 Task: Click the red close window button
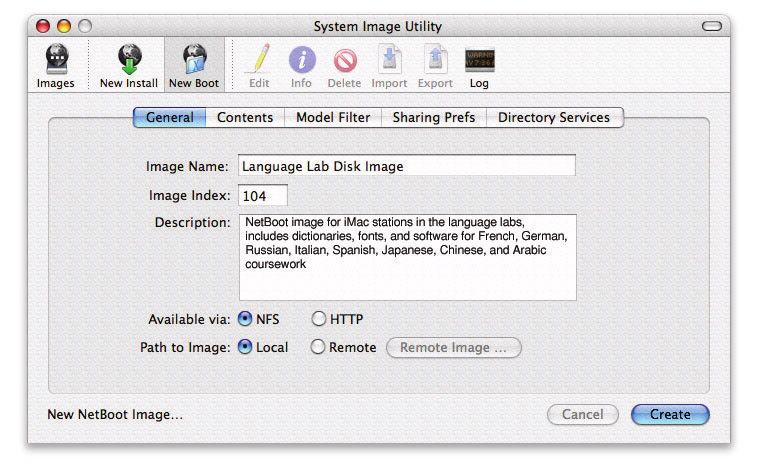(44, 26)
